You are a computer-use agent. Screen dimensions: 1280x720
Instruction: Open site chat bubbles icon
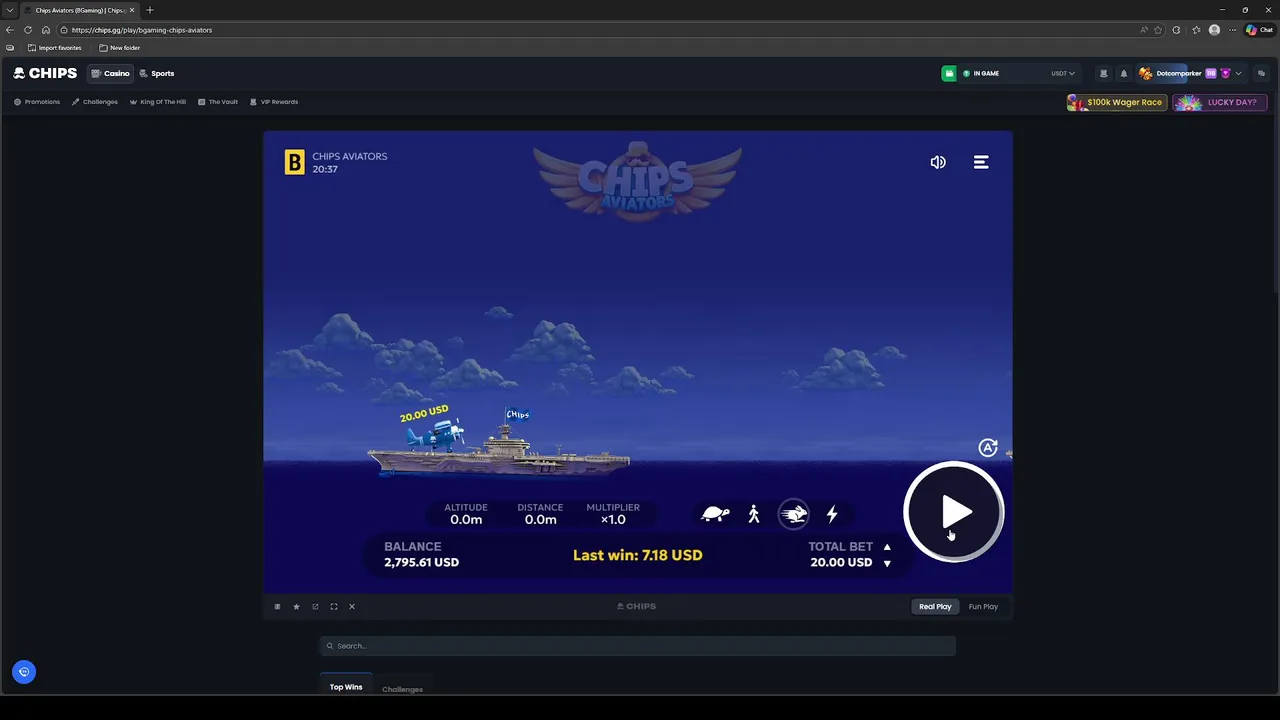point(1261,73)
